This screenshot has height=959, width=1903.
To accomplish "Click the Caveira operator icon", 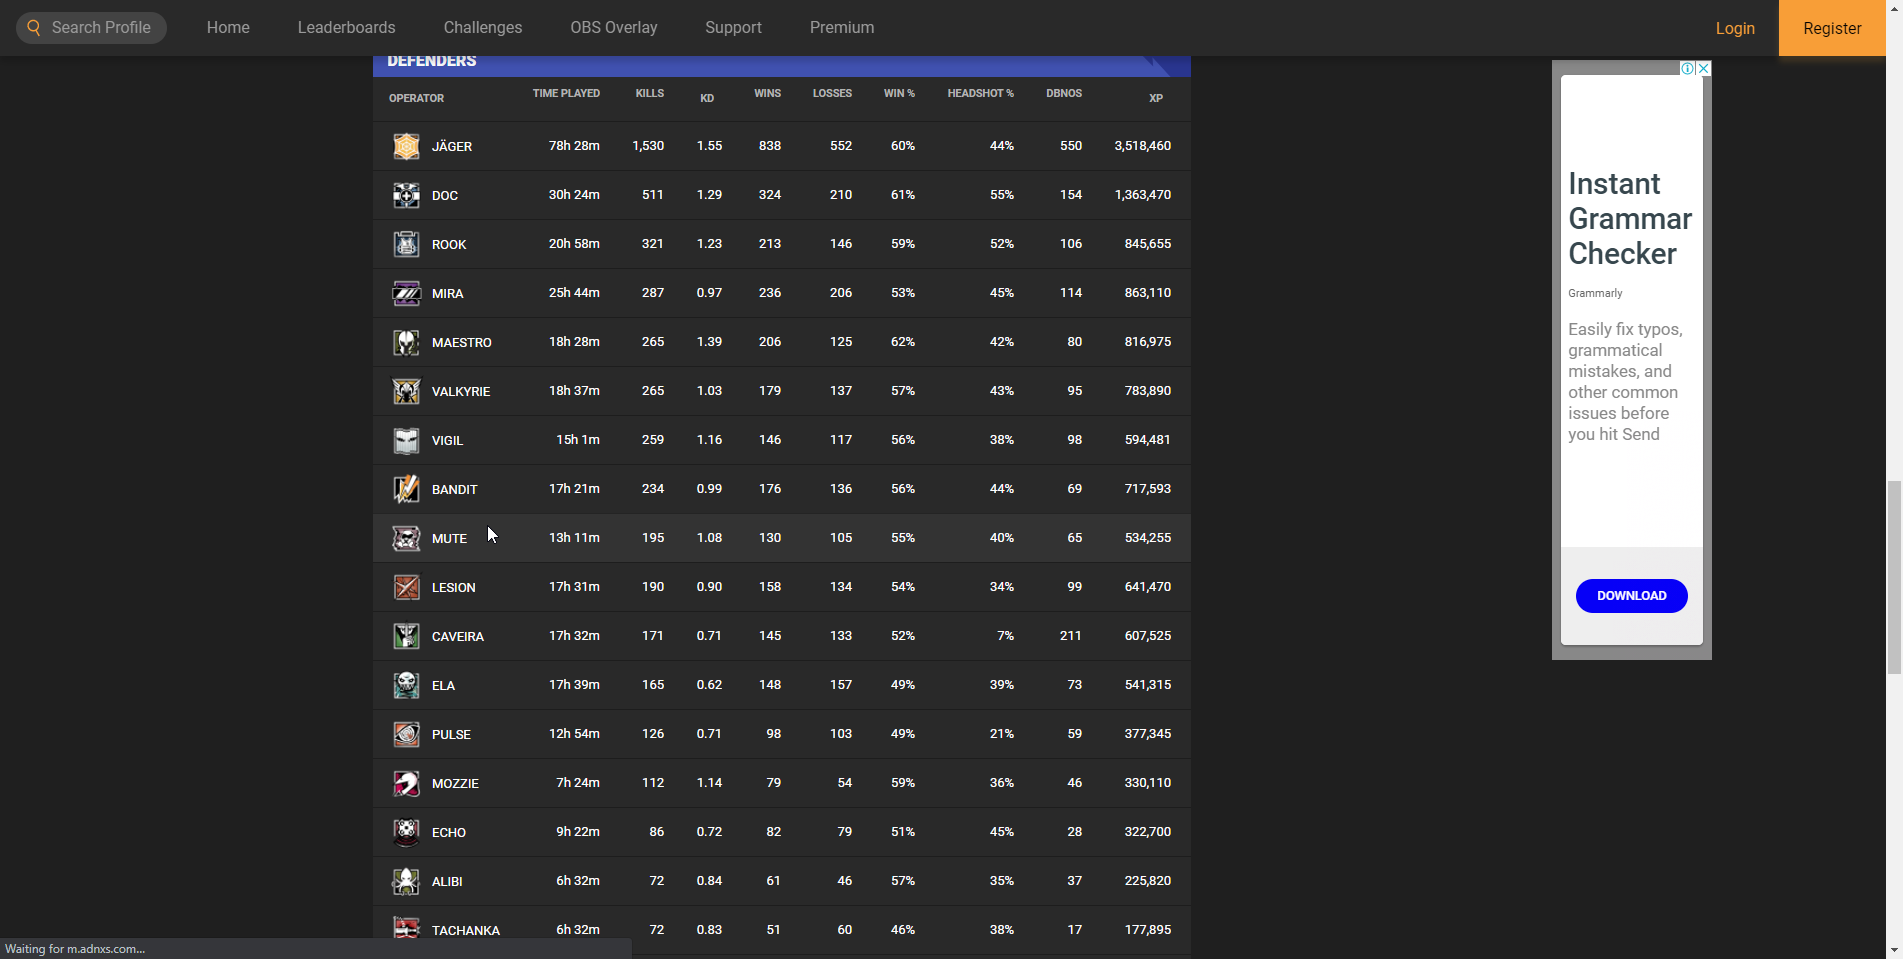I will [406, 636].
